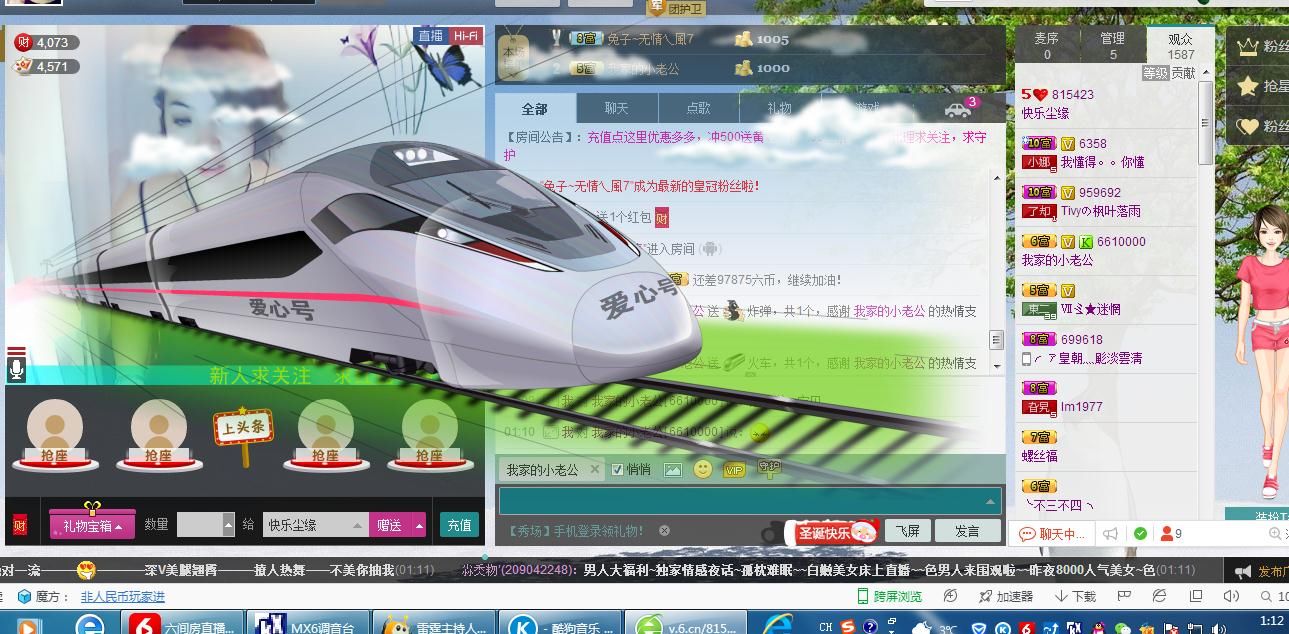Image resolution: width=1289 pixels, height=634 pixels.
Task: Toggle 等级 sorting in audience list
Action: (1155, 73)
